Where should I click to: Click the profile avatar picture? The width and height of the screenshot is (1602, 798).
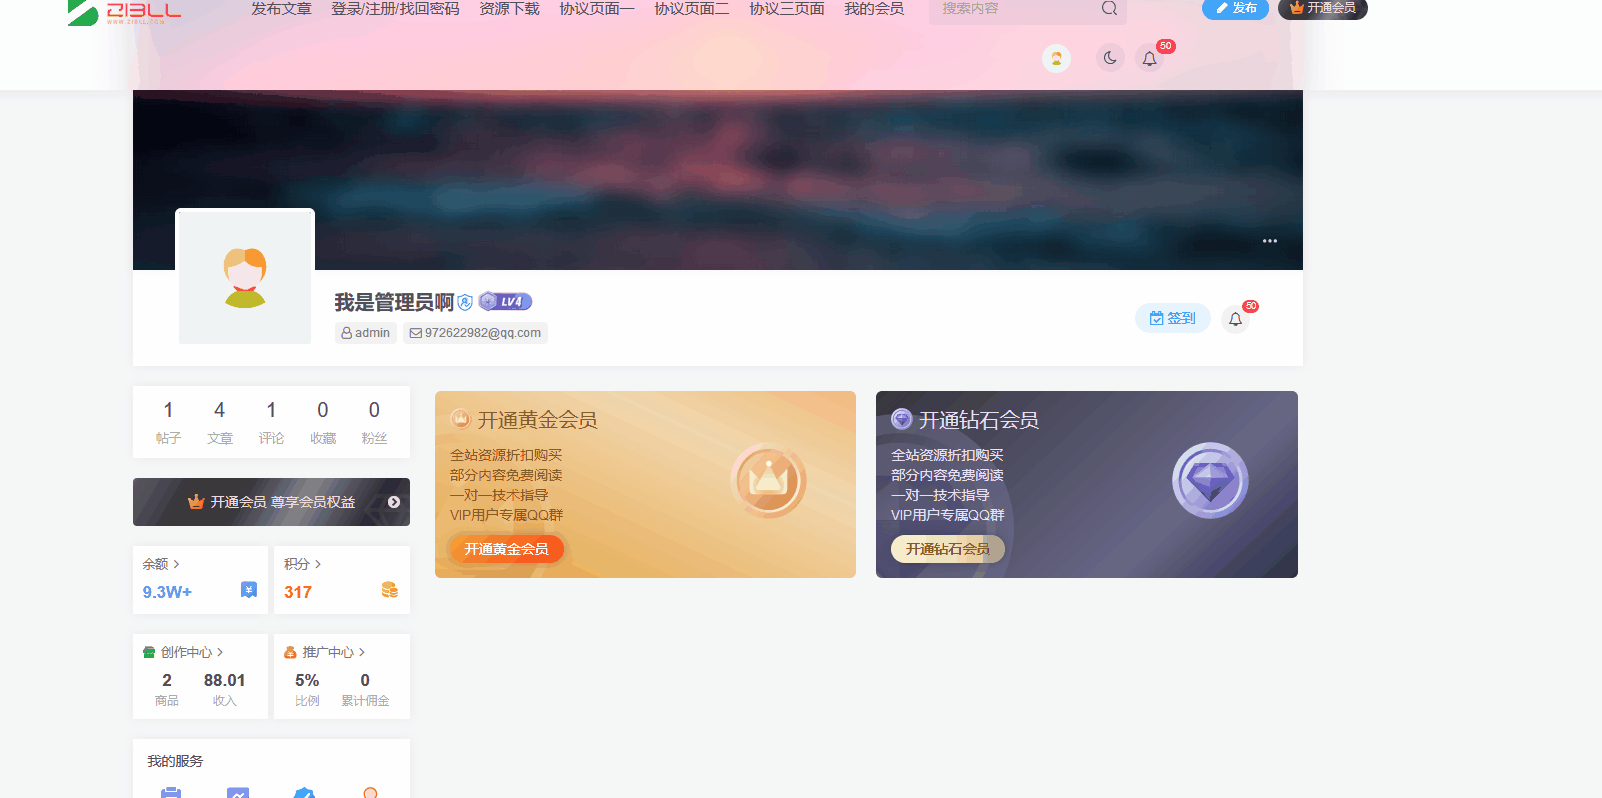(x=245, y=277)
